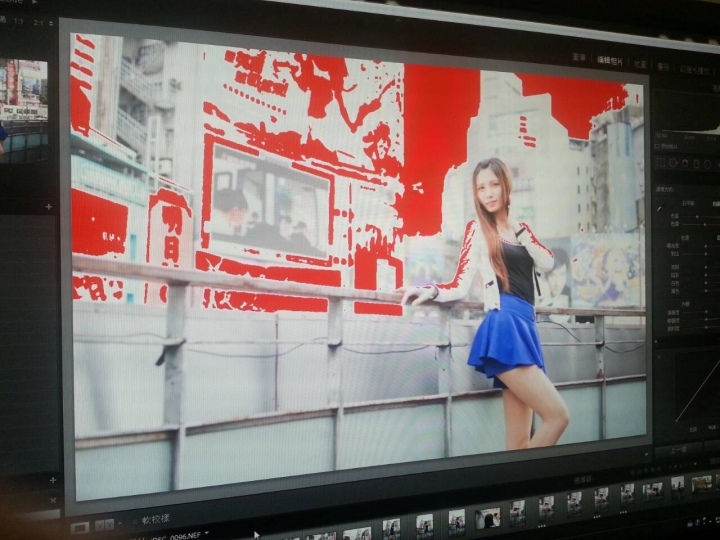Click the contrast slider handle
The width and height of the screenshot is (720, 540).
(706, 254)
